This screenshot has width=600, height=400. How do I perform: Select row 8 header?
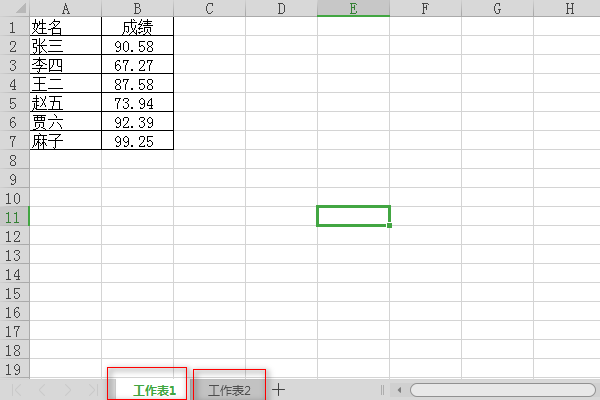click(15, 159)
